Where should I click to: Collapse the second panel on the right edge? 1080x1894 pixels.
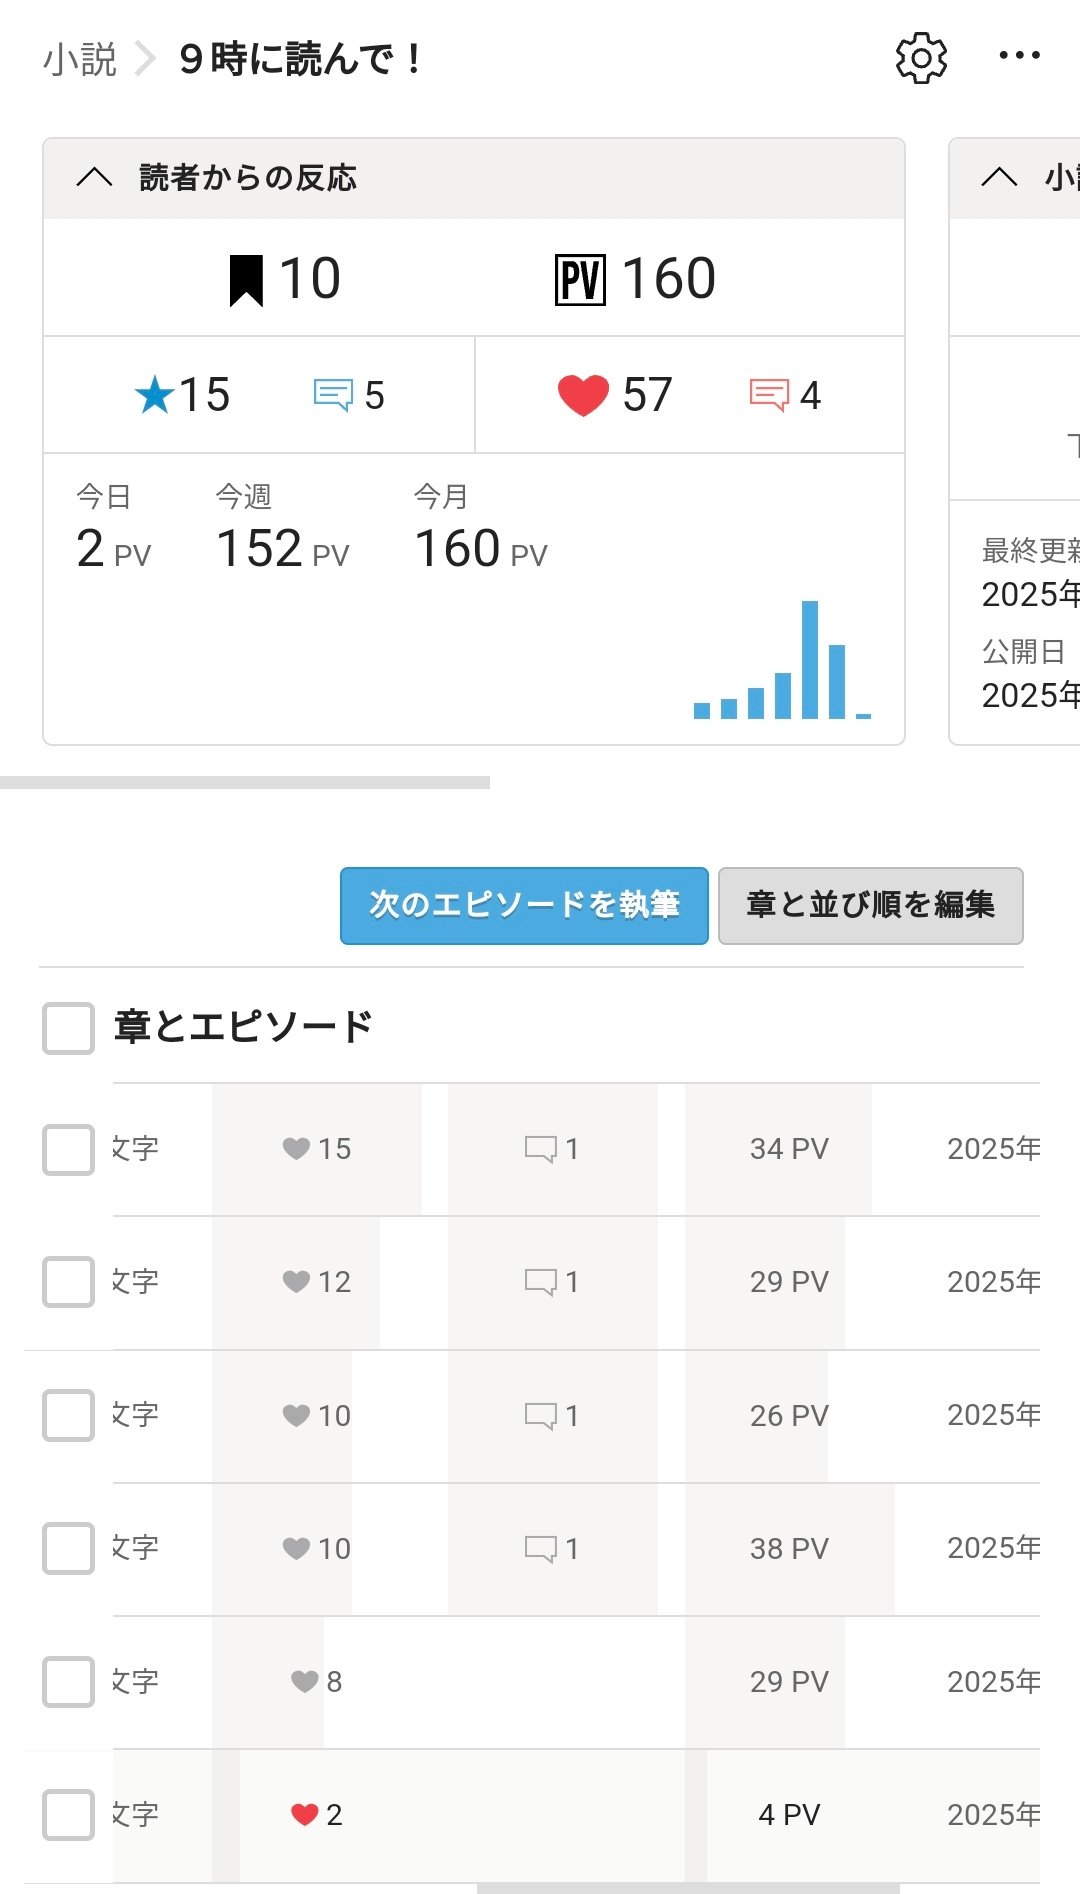[999, 178]
